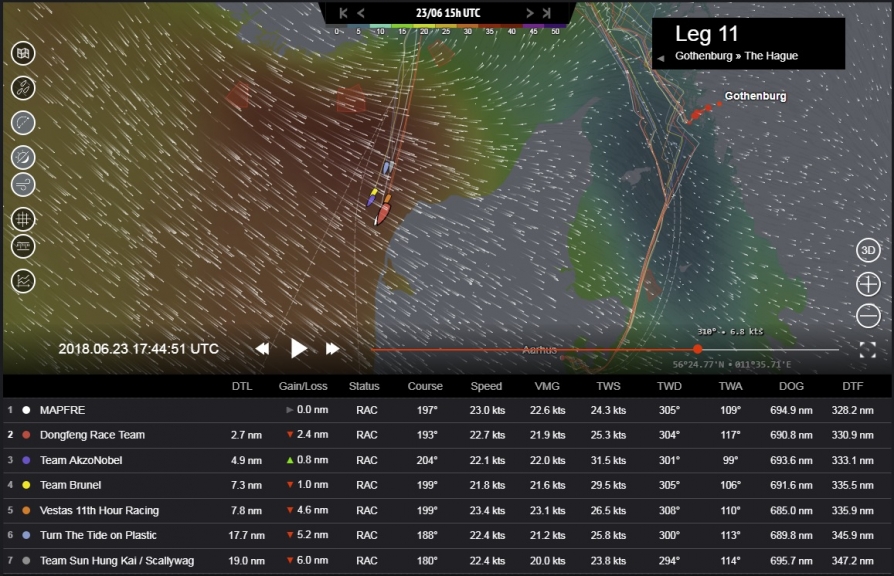
Task: Click Team AkzoNobel's 31.5 kts TWS
Action: pyautogui.click(x=608, y=460)
